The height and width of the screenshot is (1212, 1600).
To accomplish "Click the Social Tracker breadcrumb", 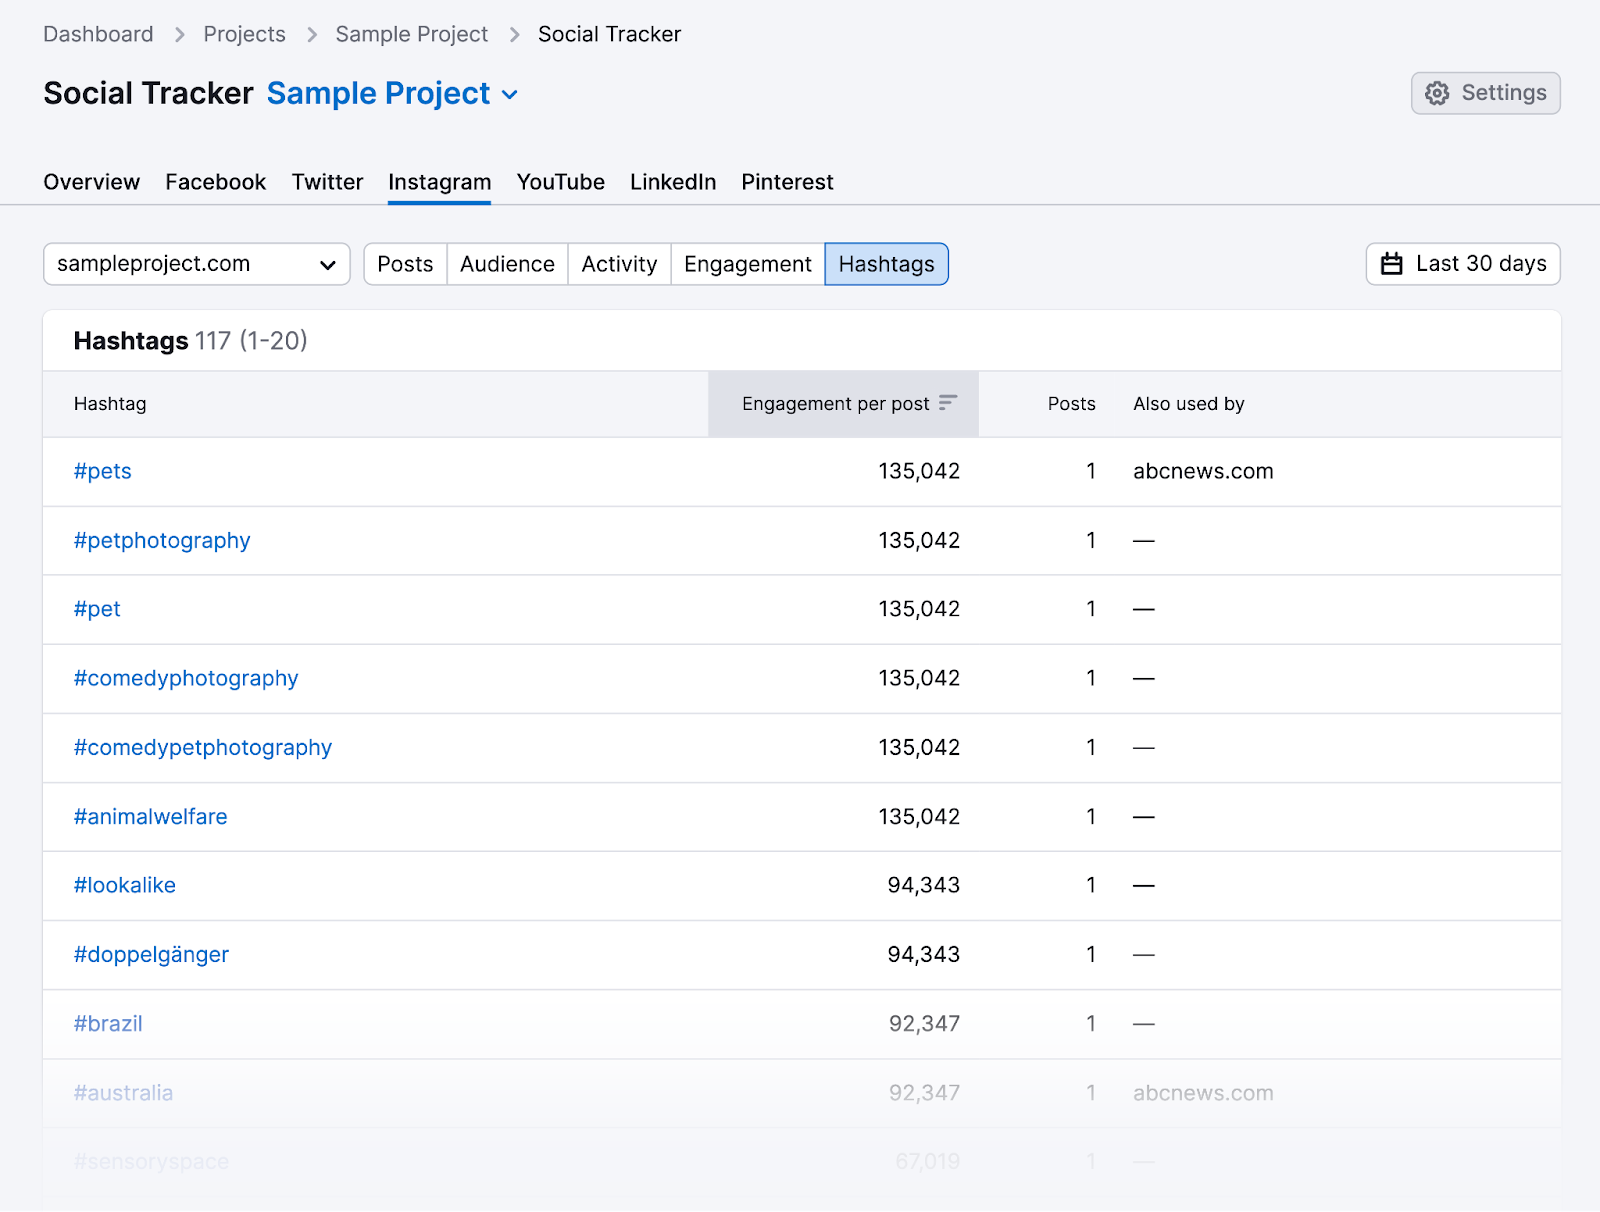I will point(610,34).
